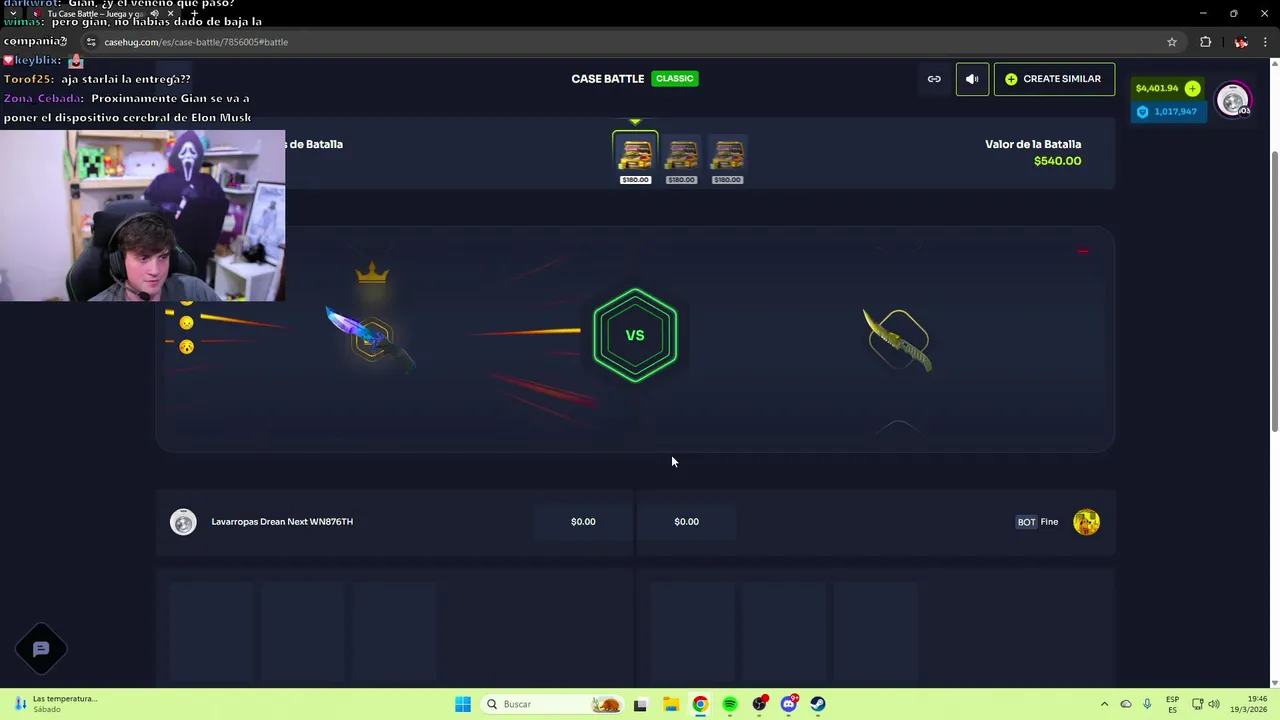
Task: Switch to Chrome in the taskbar
Action: click(700, 704)
